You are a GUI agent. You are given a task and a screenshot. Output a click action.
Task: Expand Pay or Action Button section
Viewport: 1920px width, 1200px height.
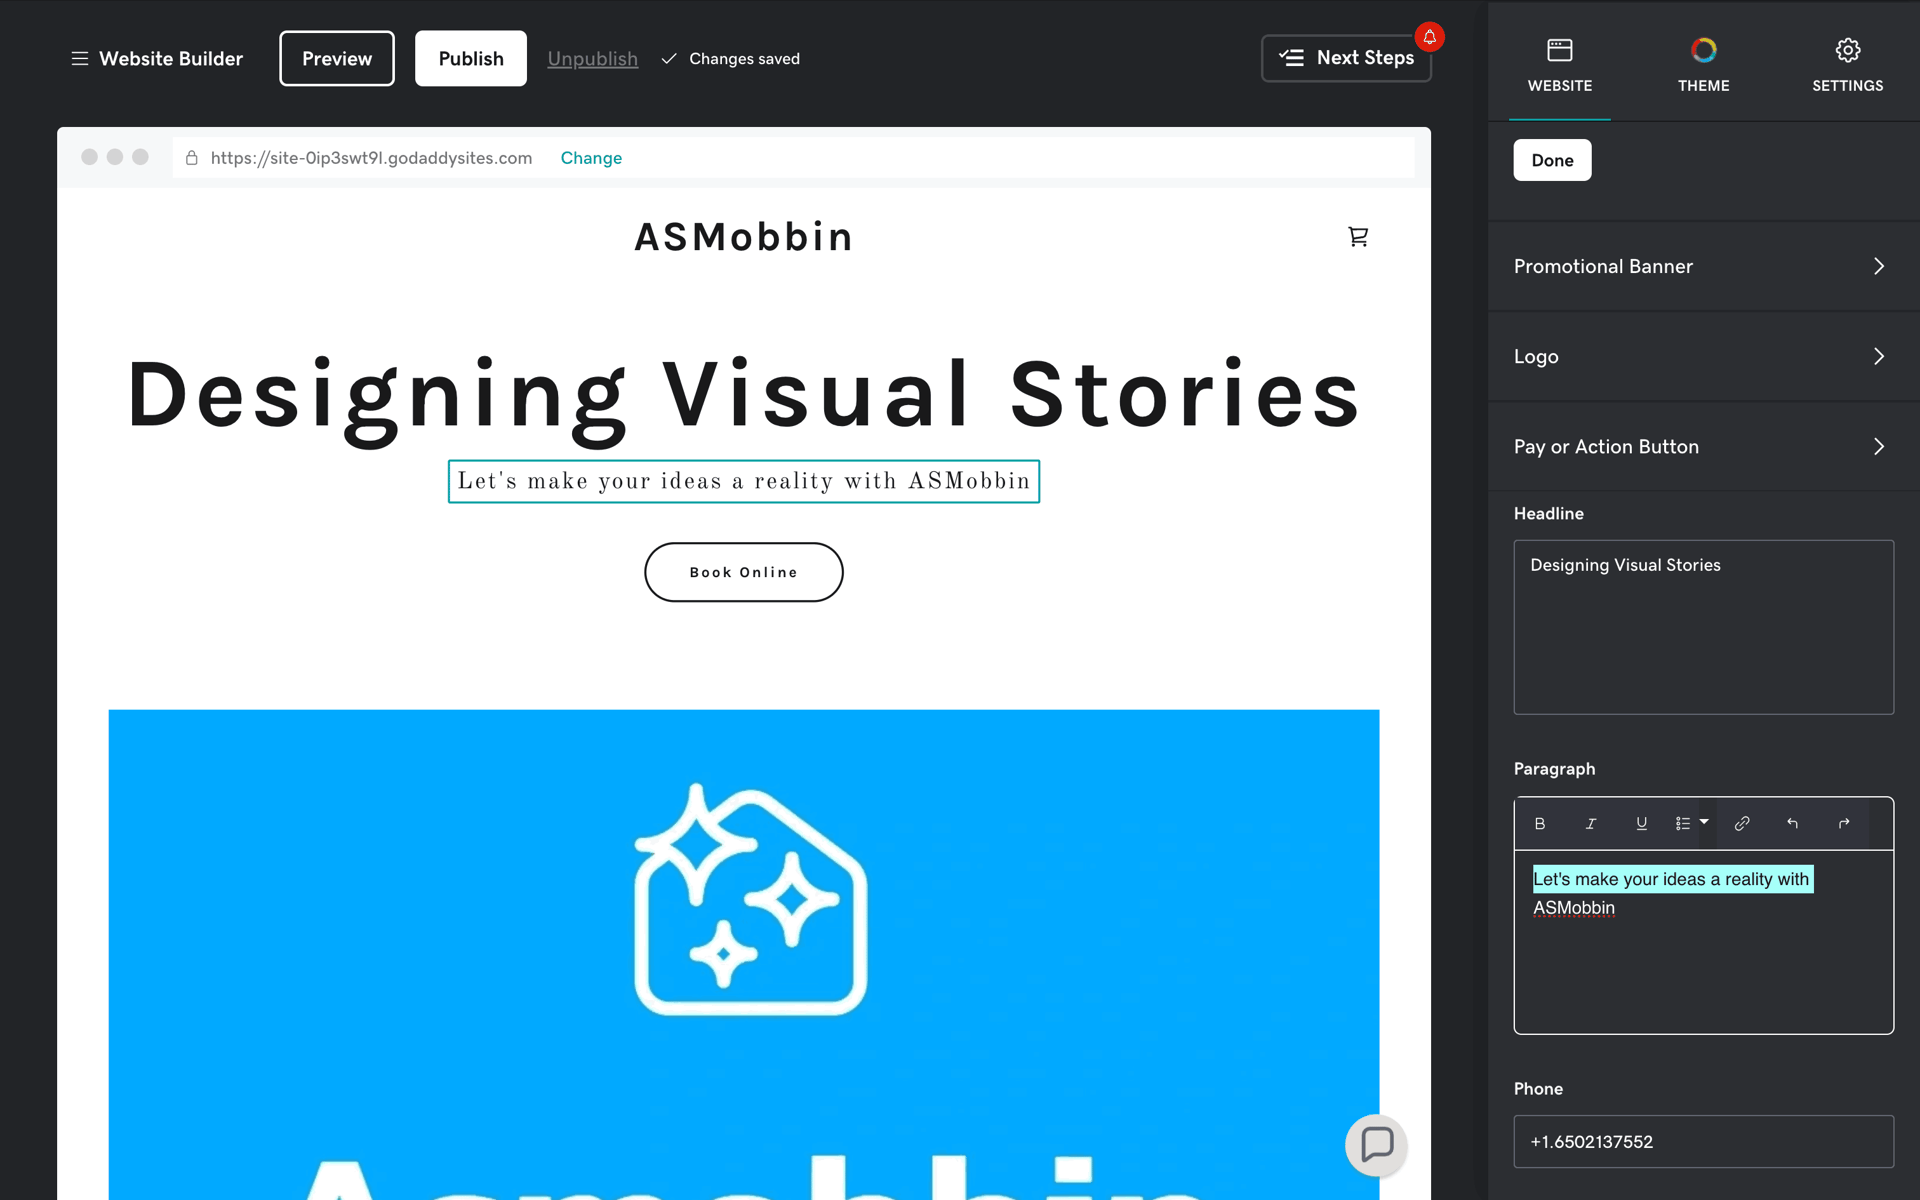coord(1703,446)
